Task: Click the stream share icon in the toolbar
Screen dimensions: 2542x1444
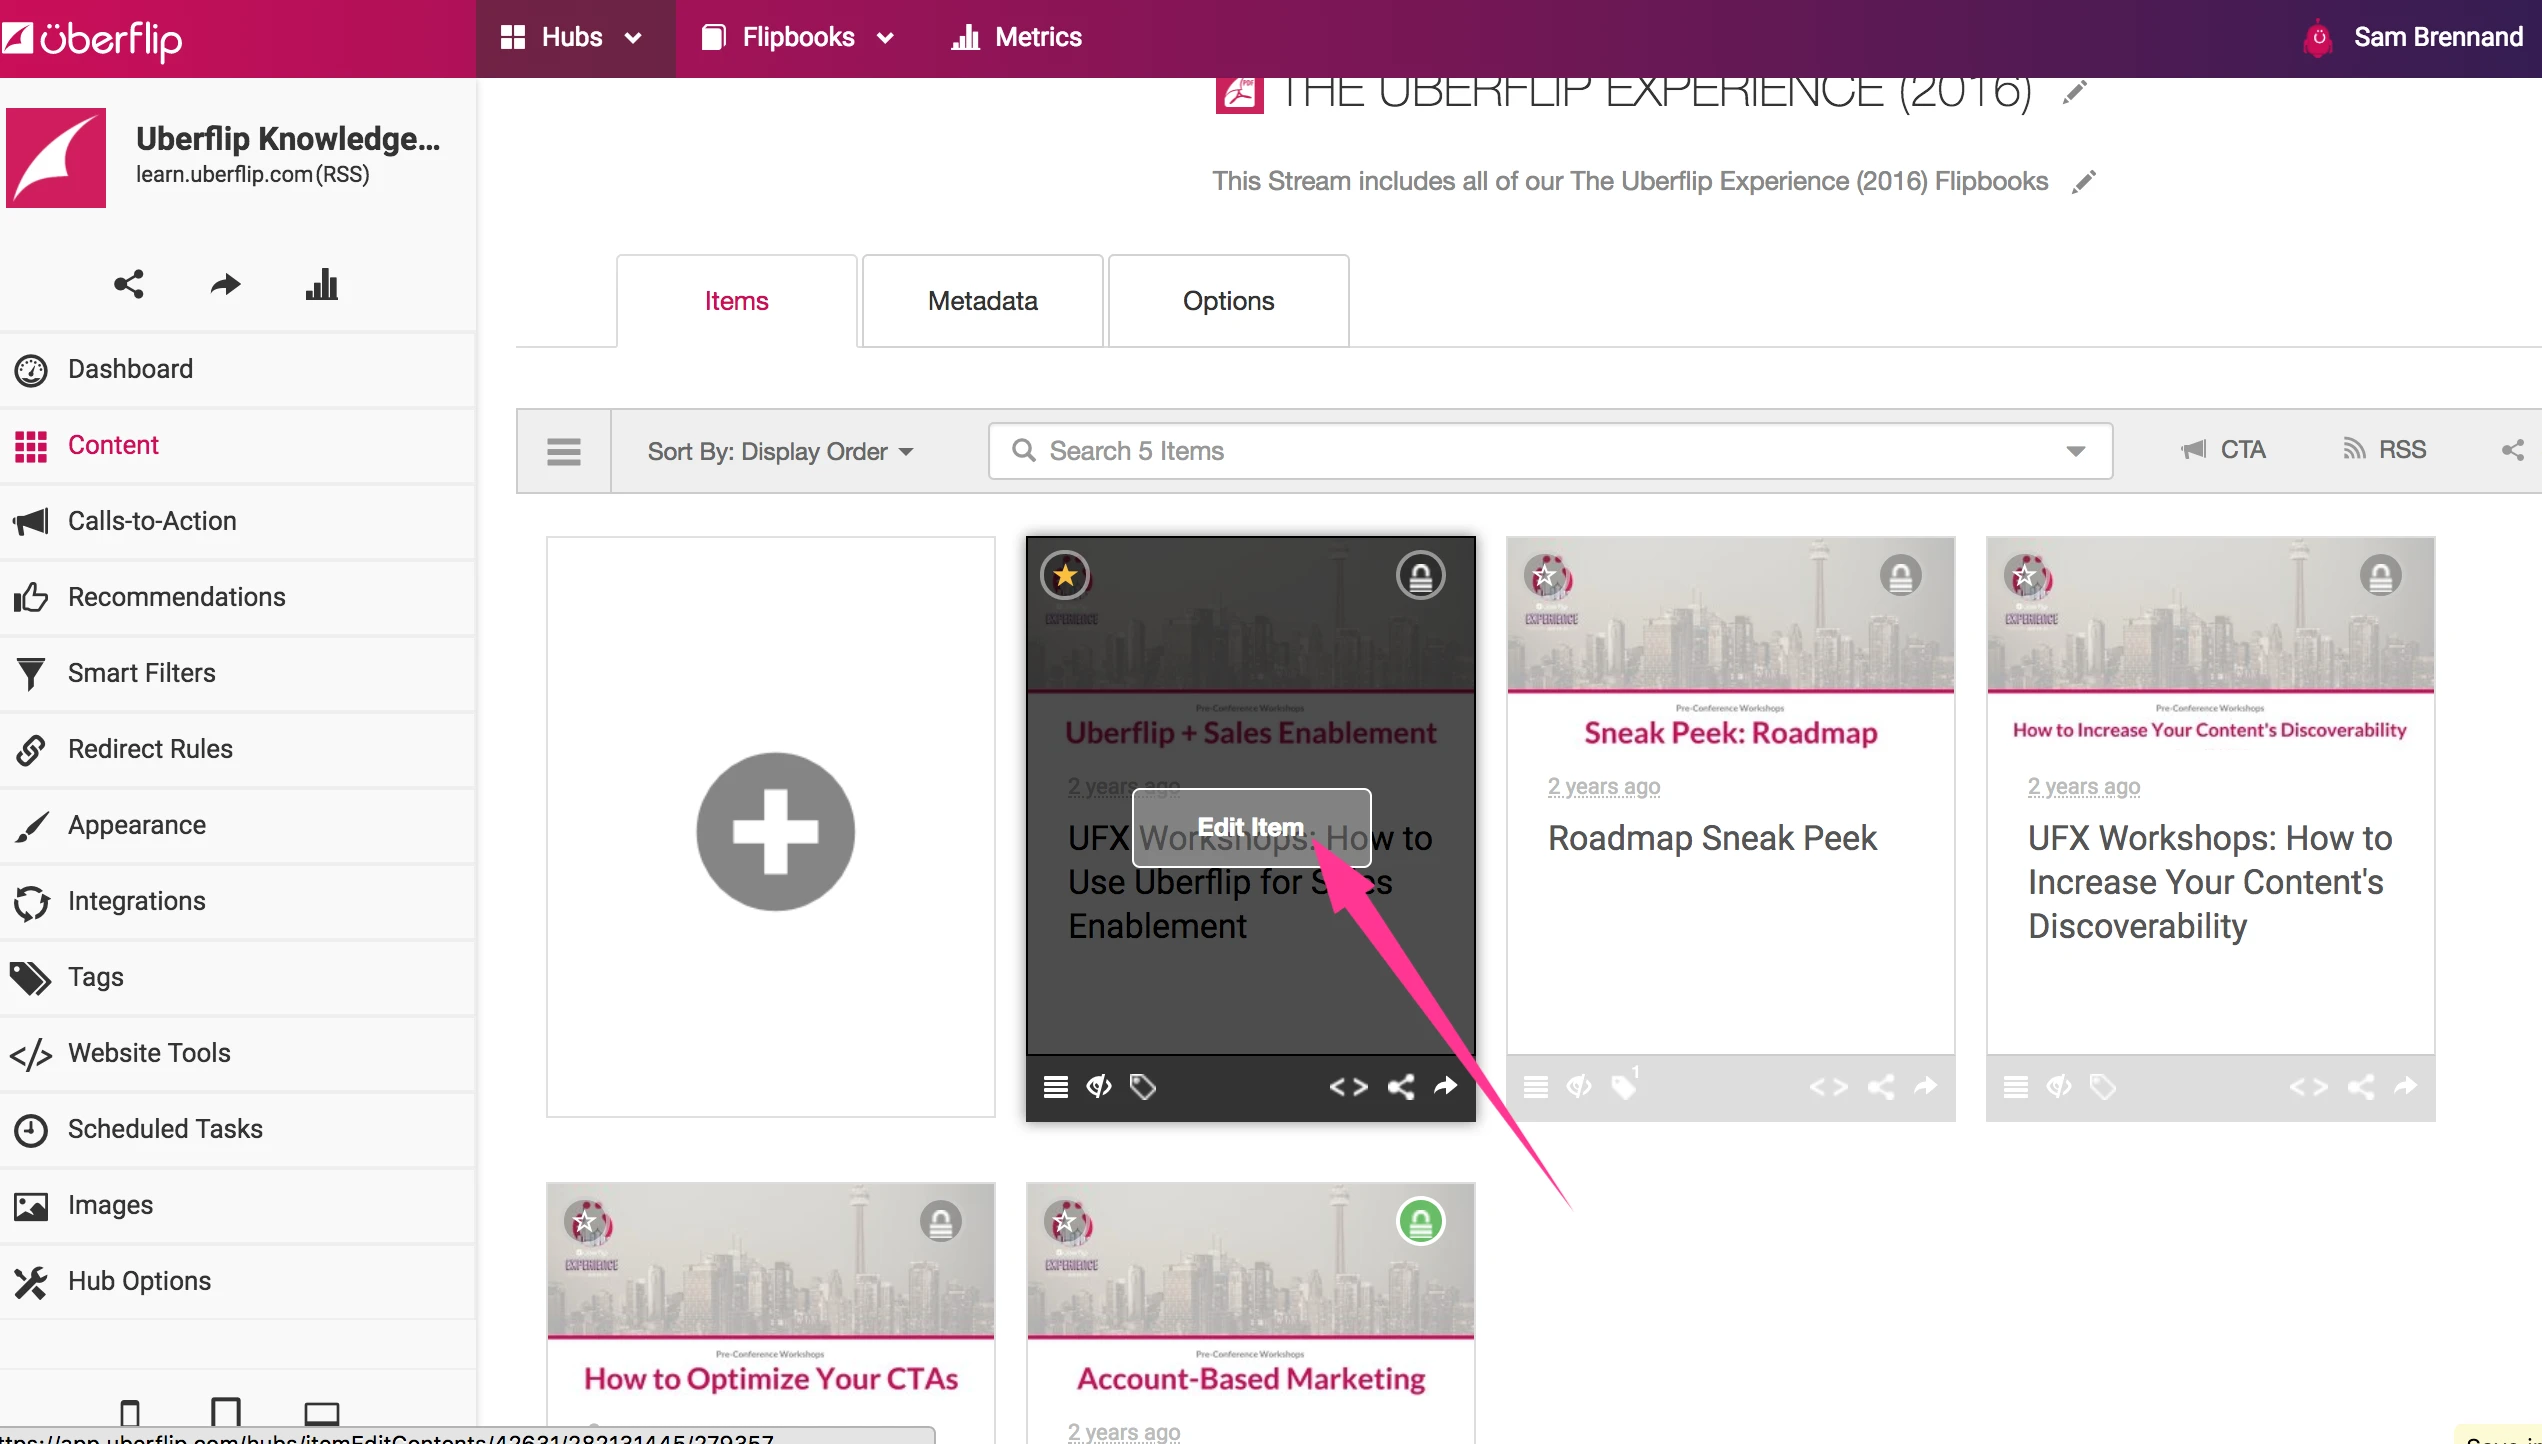Action: point(2512,450)
